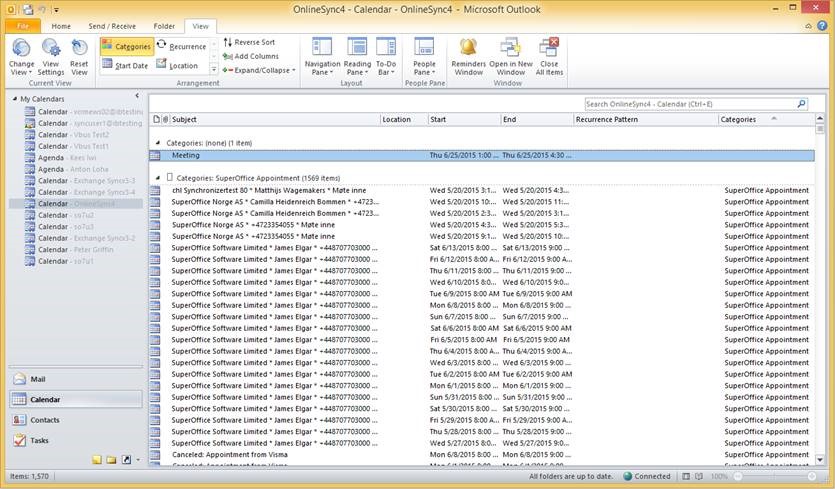Viewport: 835px width, 489px height.
Task: Switch to normal view status icon
Action: tap(686, 476)
